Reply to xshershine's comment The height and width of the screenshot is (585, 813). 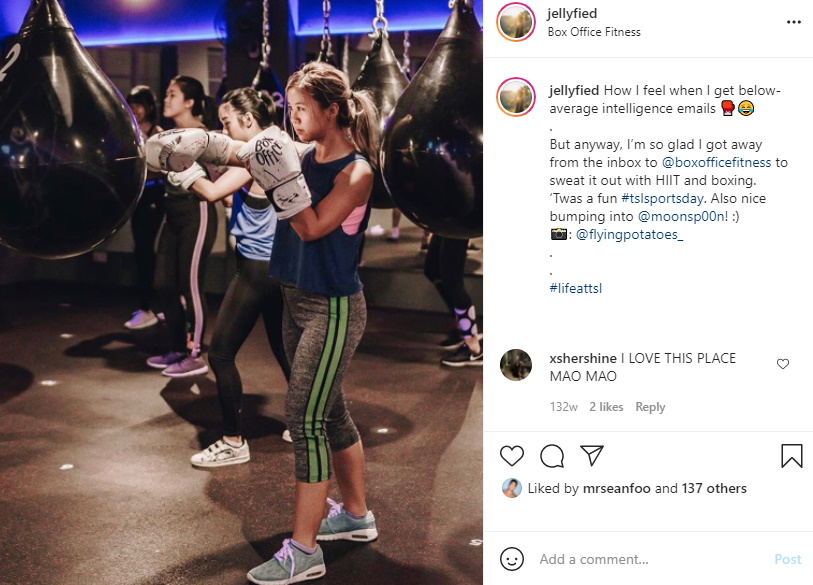click(650, 407)
